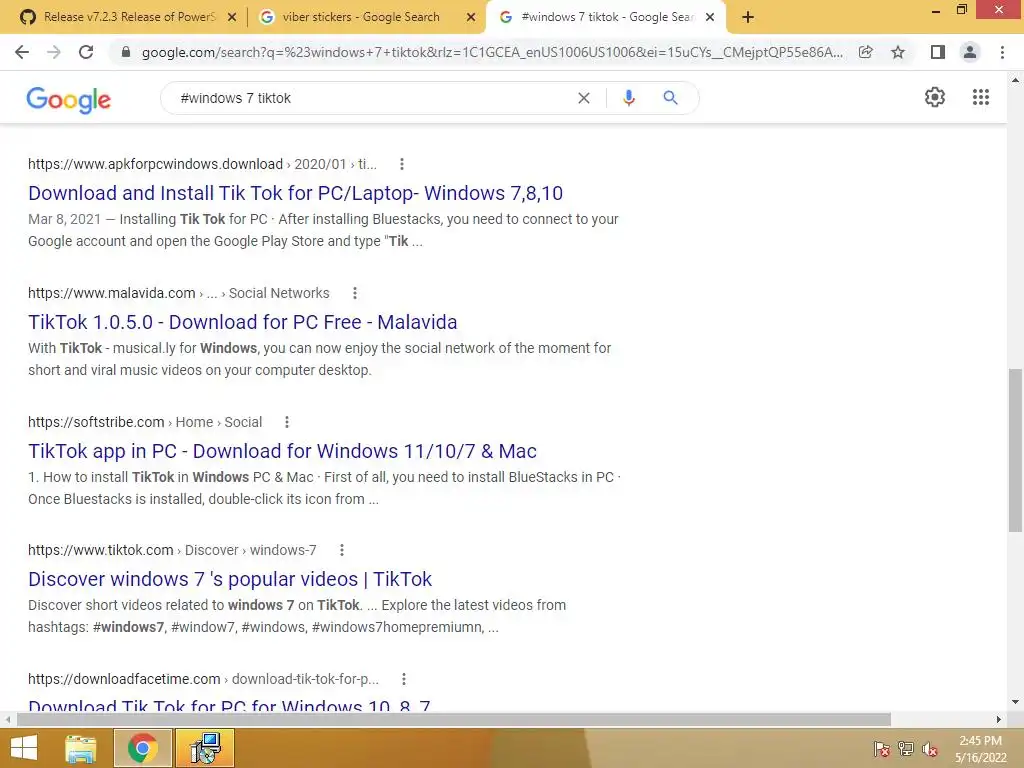This screenshot has width=1024, height=768.
Task: Open options for tiktok.com result
Action: (x=342, y=551)
